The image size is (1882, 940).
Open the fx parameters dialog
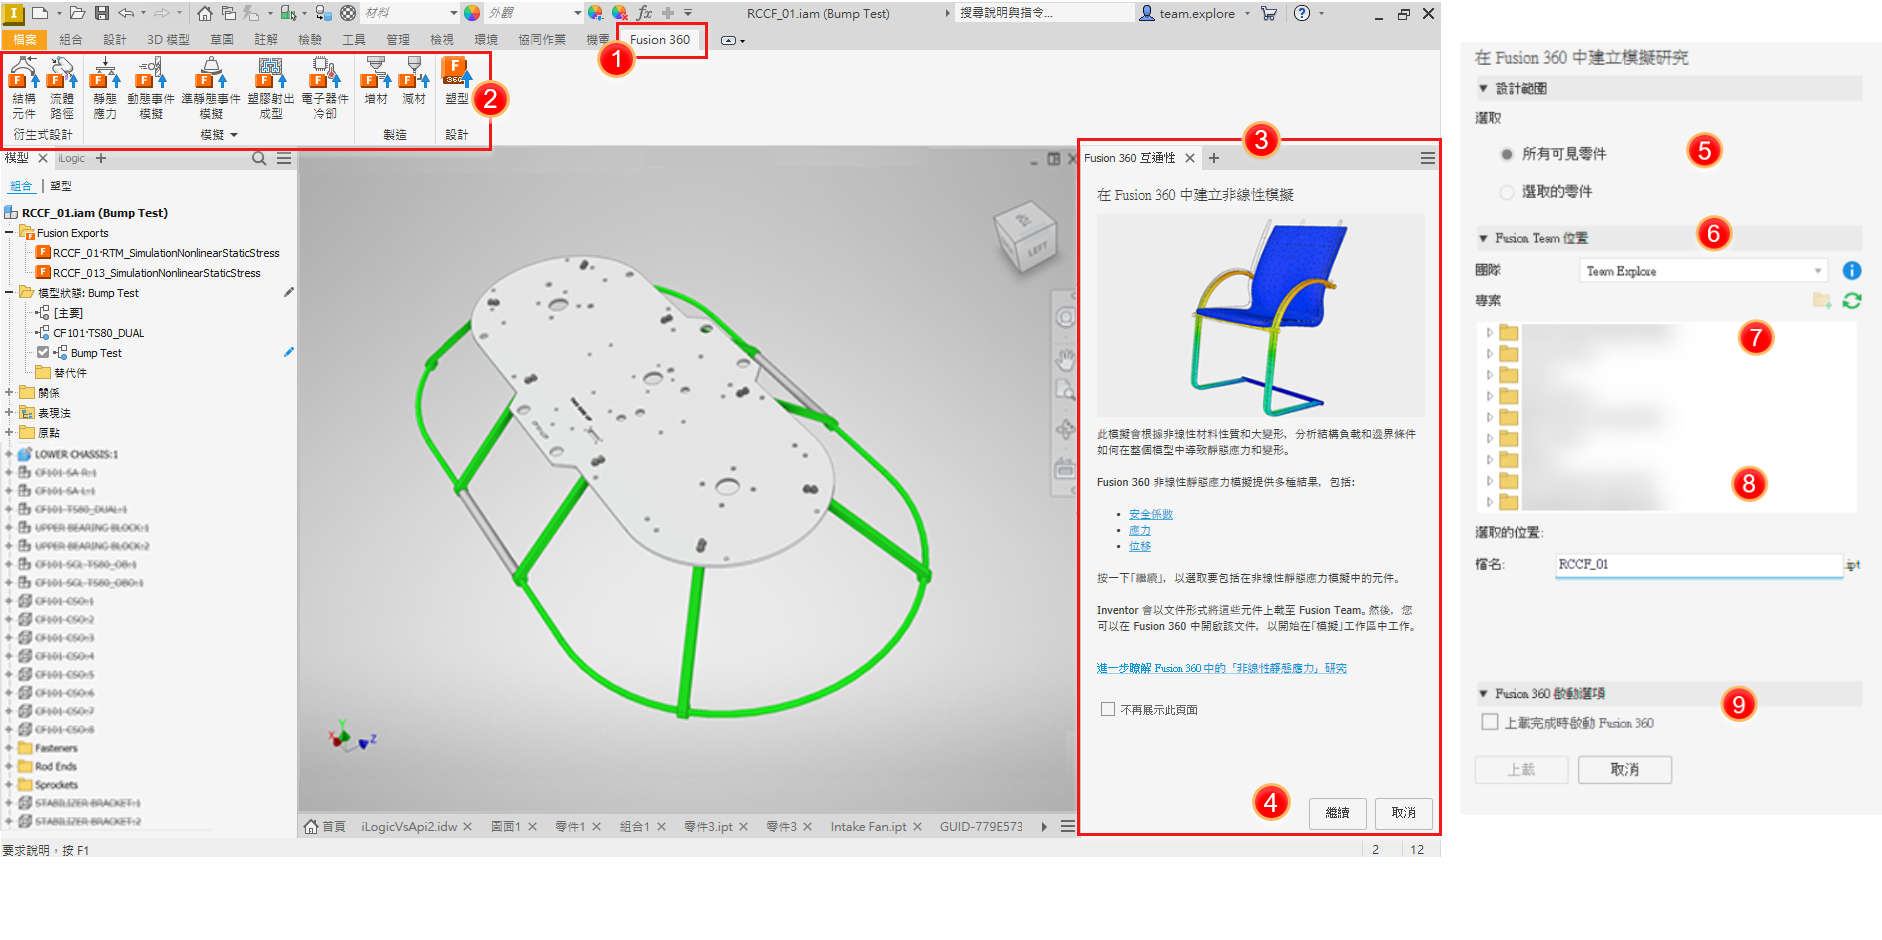pyautogui.click(x=644, y=13)
